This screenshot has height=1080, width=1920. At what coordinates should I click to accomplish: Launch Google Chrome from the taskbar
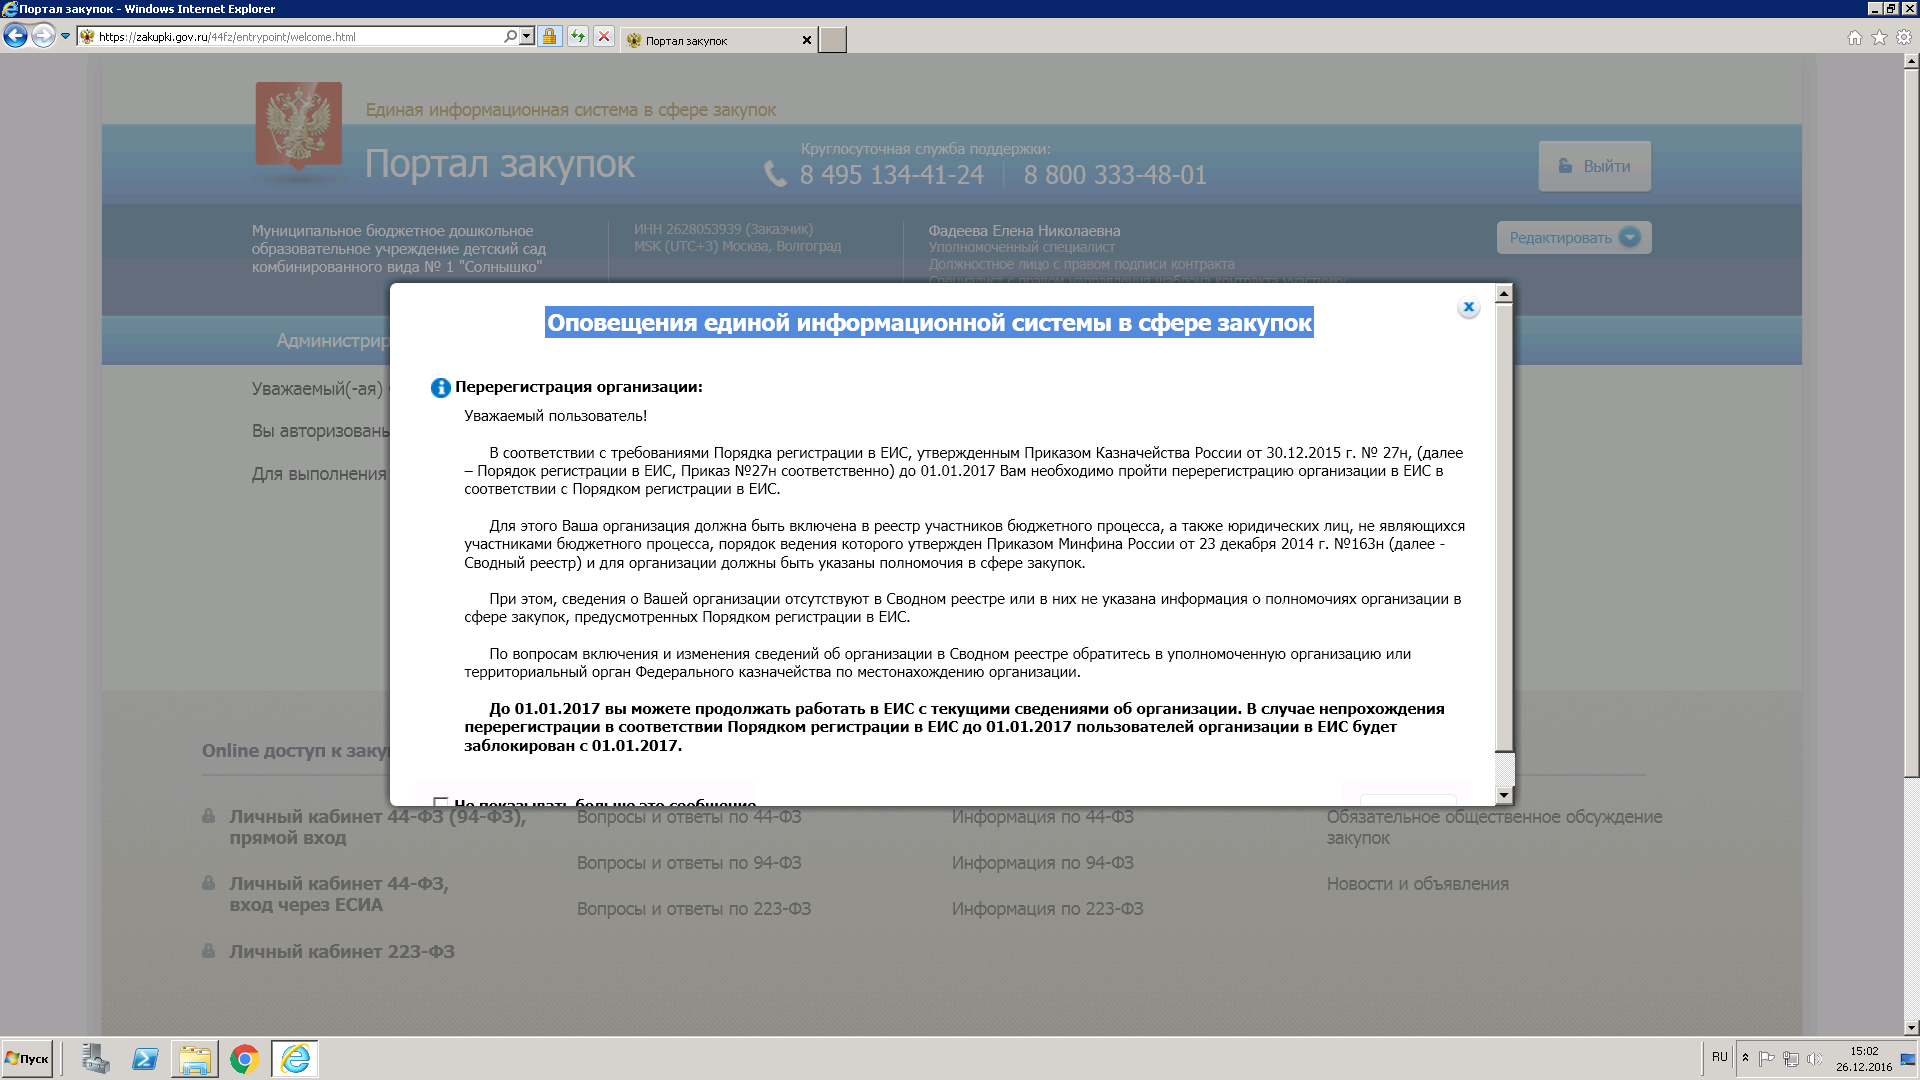[244, 1059]
